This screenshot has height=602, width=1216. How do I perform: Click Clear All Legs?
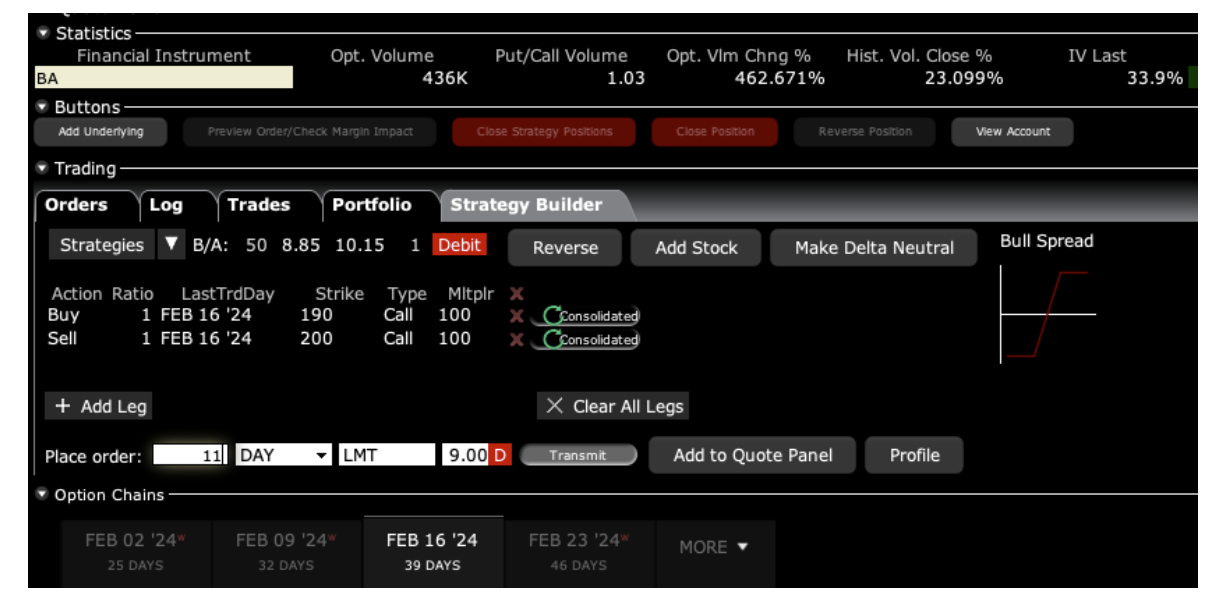pyautogui.click(x=614, y=406)
